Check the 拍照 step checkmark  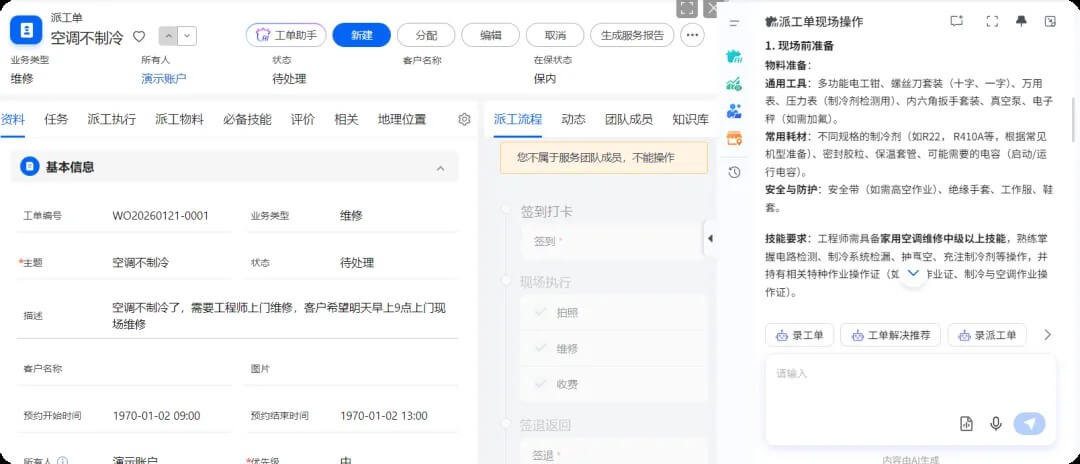pos(540,312)
